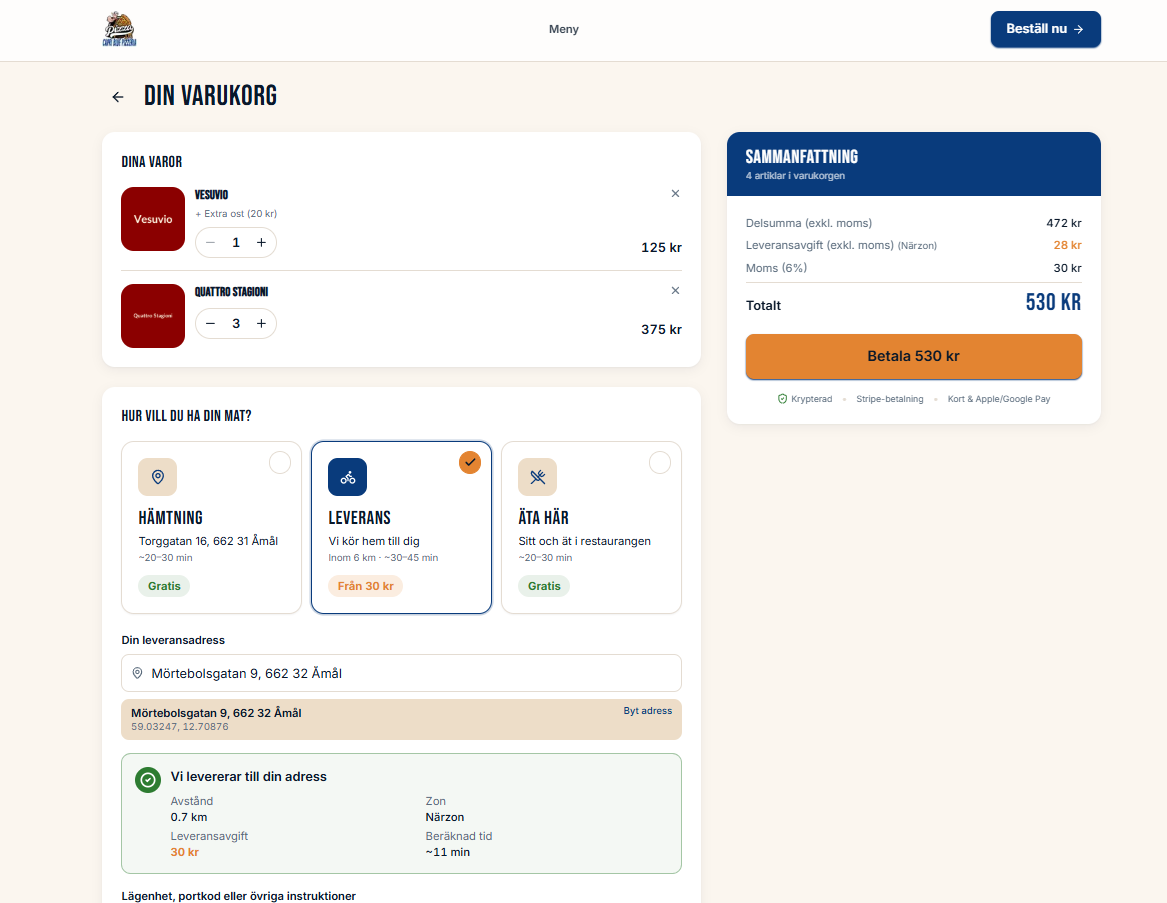Click the Hämtning map pin icon
This screenshot has height=903, width=1167.
point(158,477)
